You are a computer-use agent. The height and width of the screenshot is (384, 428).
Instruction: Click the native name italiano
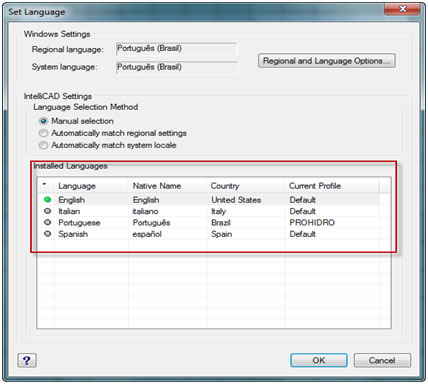pos(145,211)
